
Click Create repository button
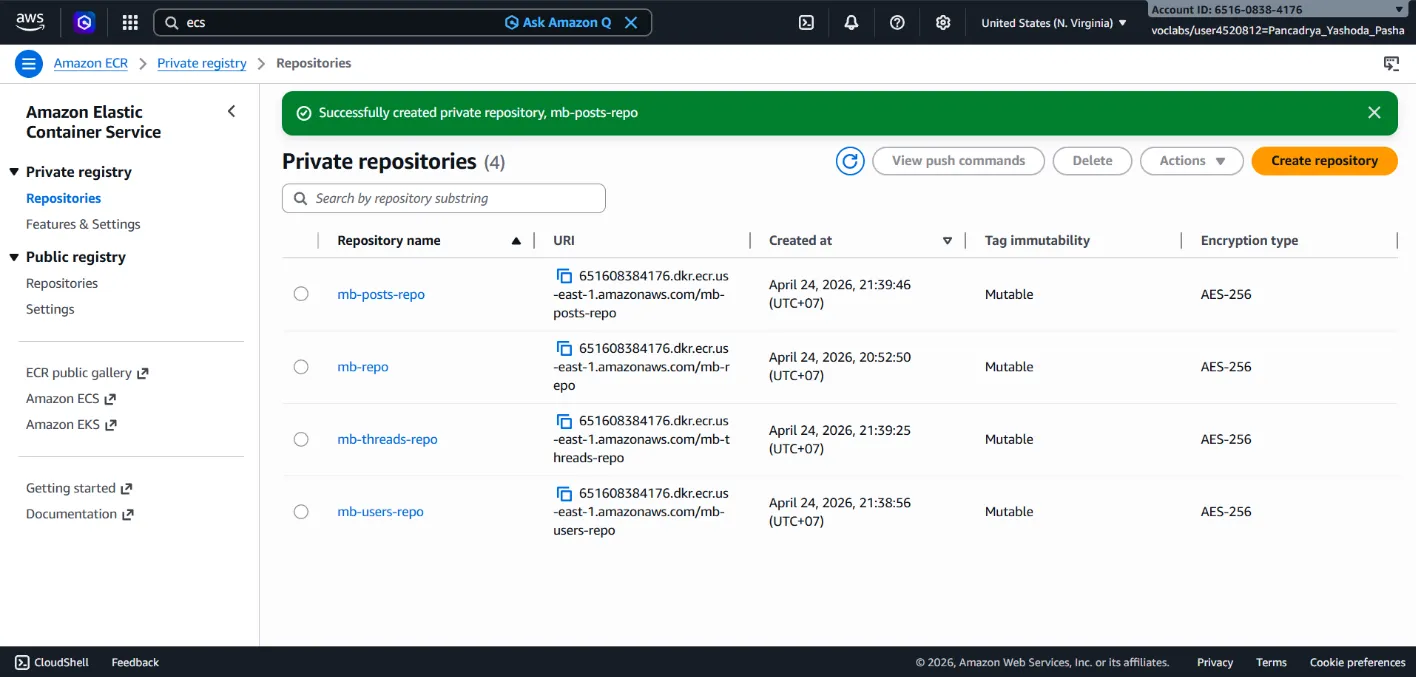[x=1324, y=161]
